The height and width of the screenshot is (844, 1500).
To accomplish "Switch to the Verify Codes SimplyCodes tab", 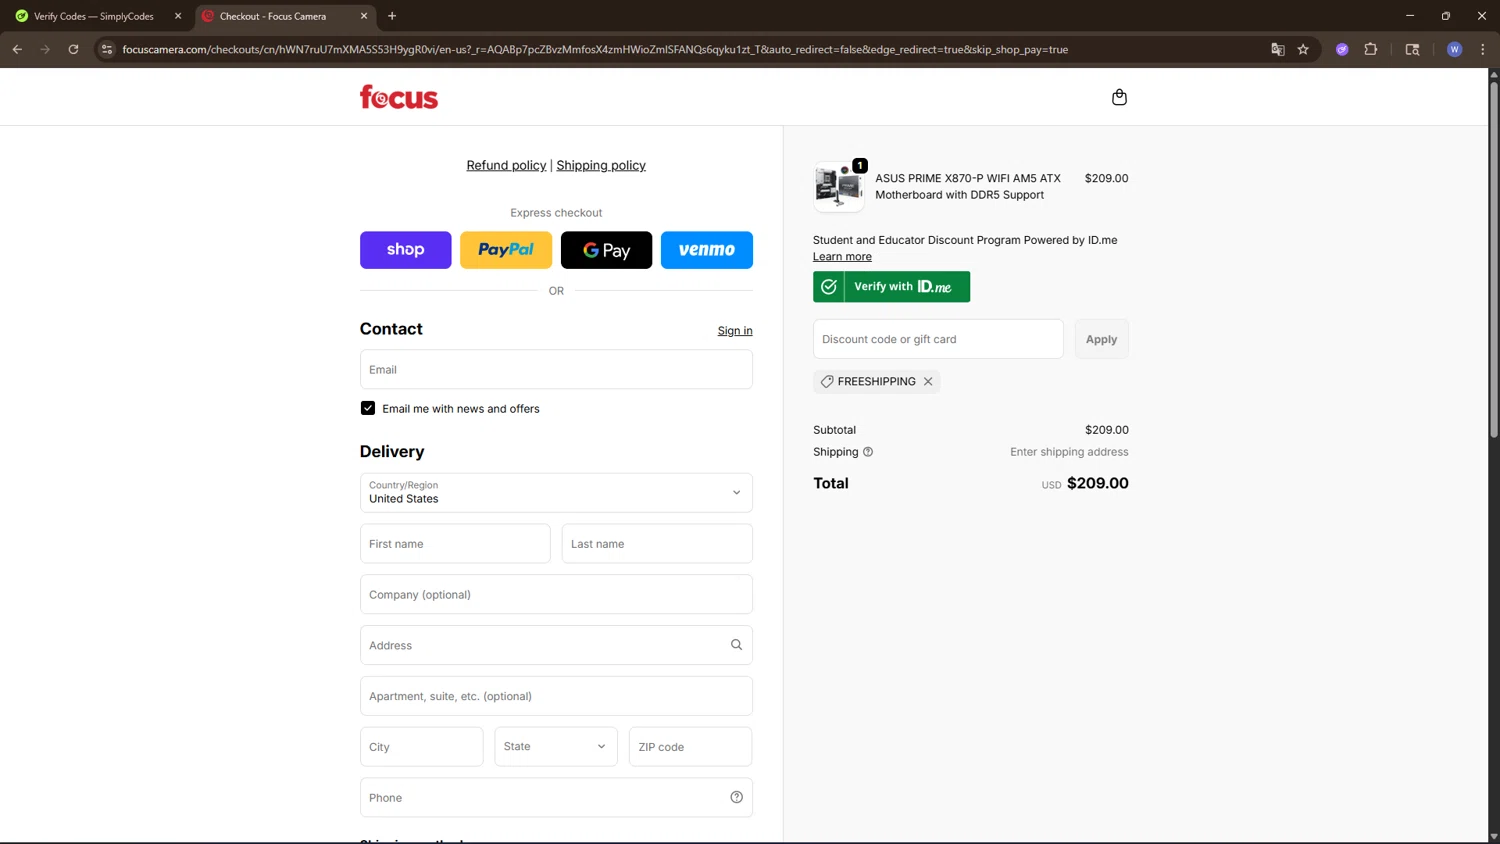I will pyautogui.click(x=94, y=16).
